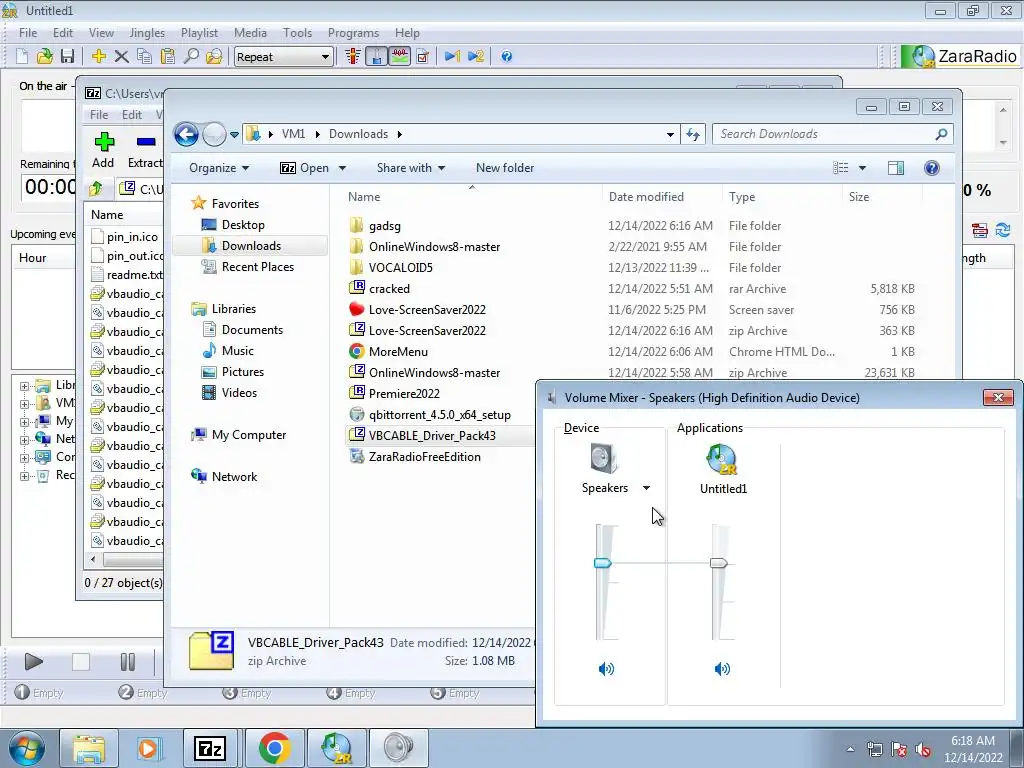Click the checklist events icon in ZaraRadio toolbar
Screen dimensions: 1024x768
tap(423, 57)
